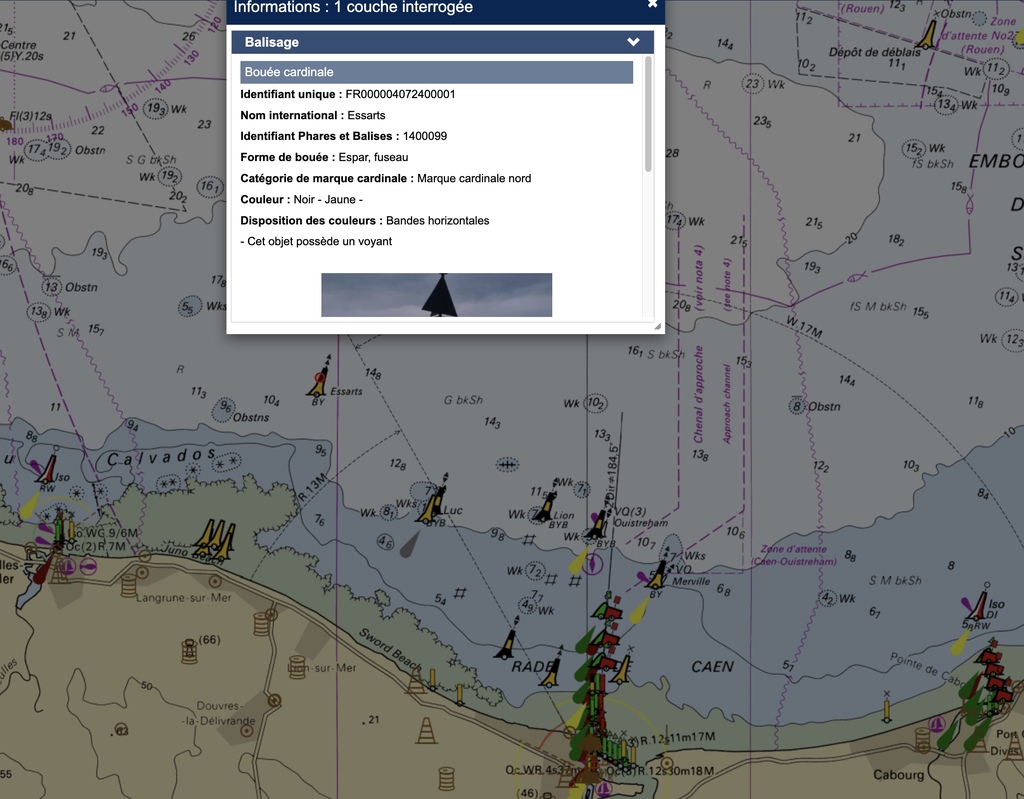This screenshot has height=799, width=1024.
Task: Grab the popup resize handle corner
Action: [x=657, y=326]
